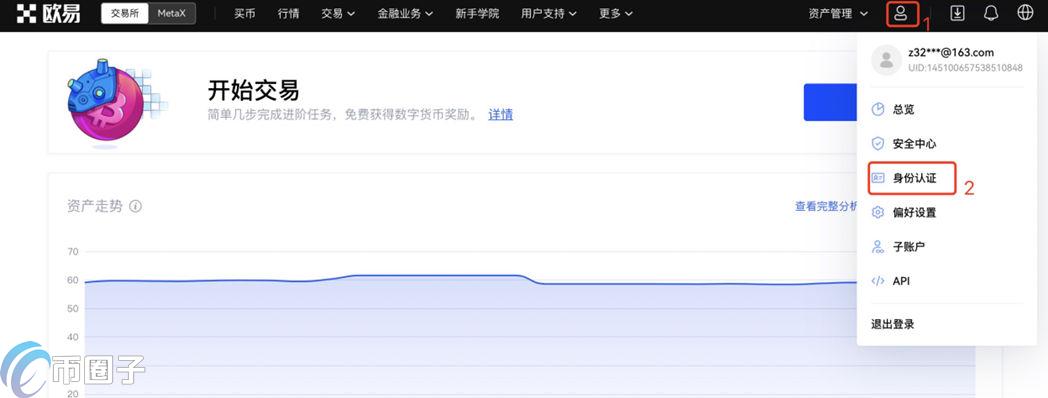Expand the 资产管理 dropdown
The height and width of the screenshot is (398, 1048).
(x=838, y=13)
